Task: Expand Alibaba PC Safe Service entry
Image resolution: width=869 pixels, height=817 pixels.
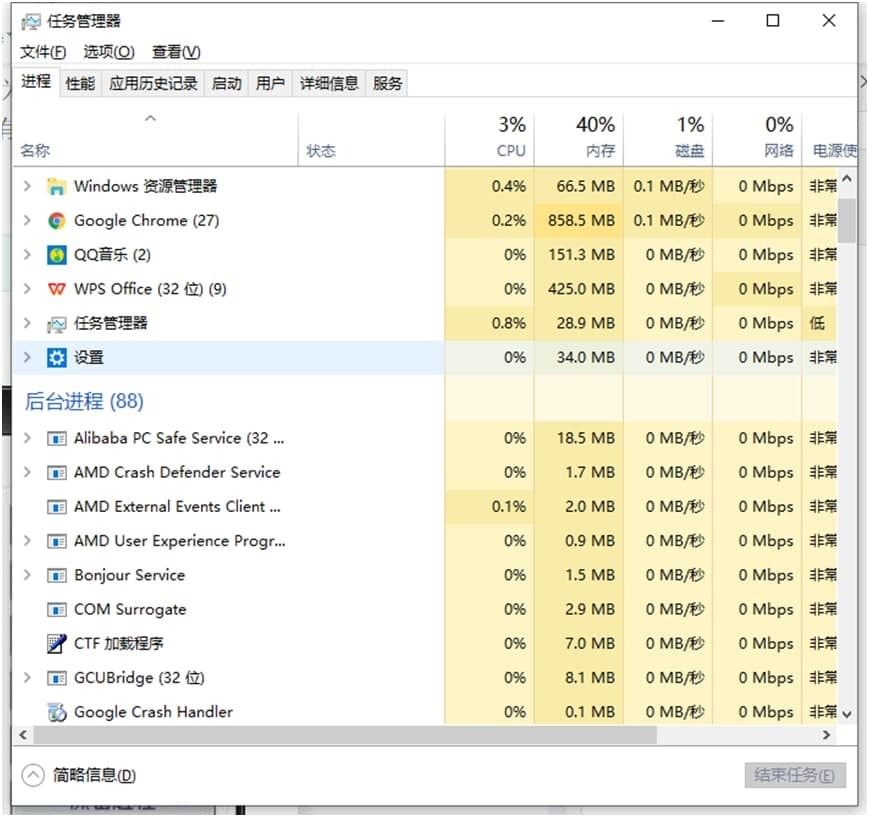Action: tap(27, 438)
